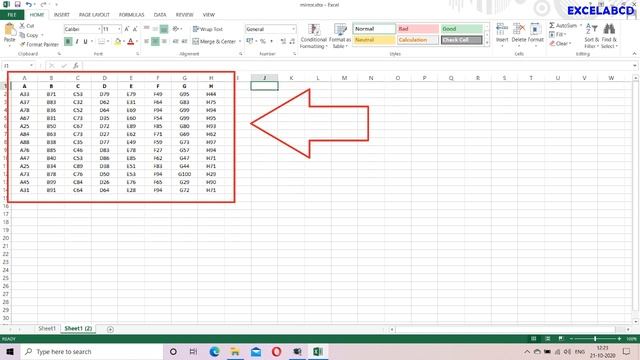Switch to the DATA tab
640x360 pixels.
tap(160, 15)
